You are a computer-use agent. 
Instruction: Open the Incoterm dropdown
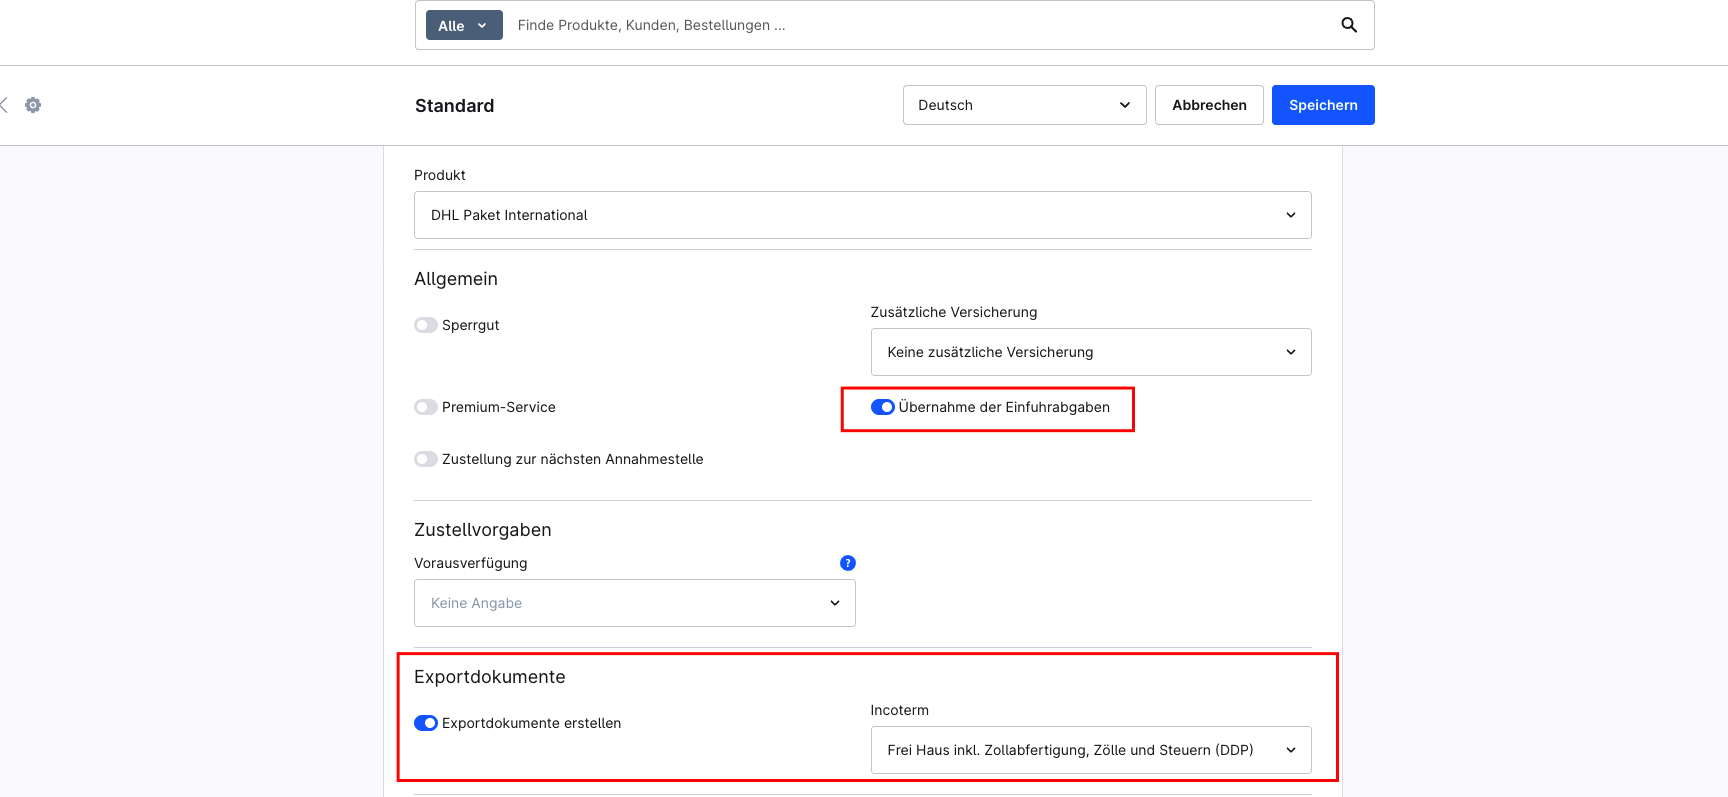1090,750
